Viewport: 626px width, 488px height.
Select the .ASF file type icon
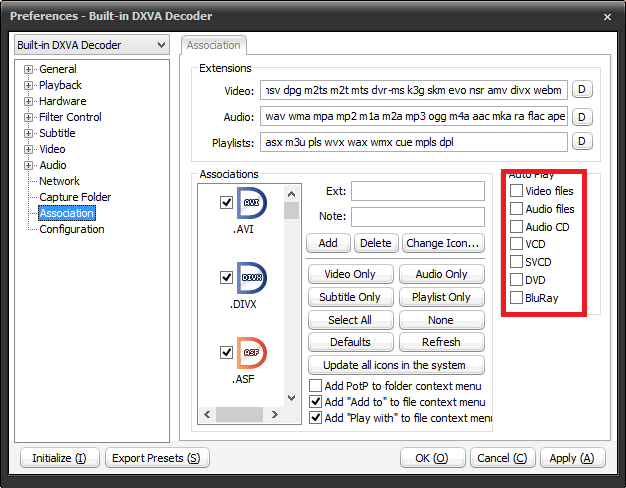252,353
